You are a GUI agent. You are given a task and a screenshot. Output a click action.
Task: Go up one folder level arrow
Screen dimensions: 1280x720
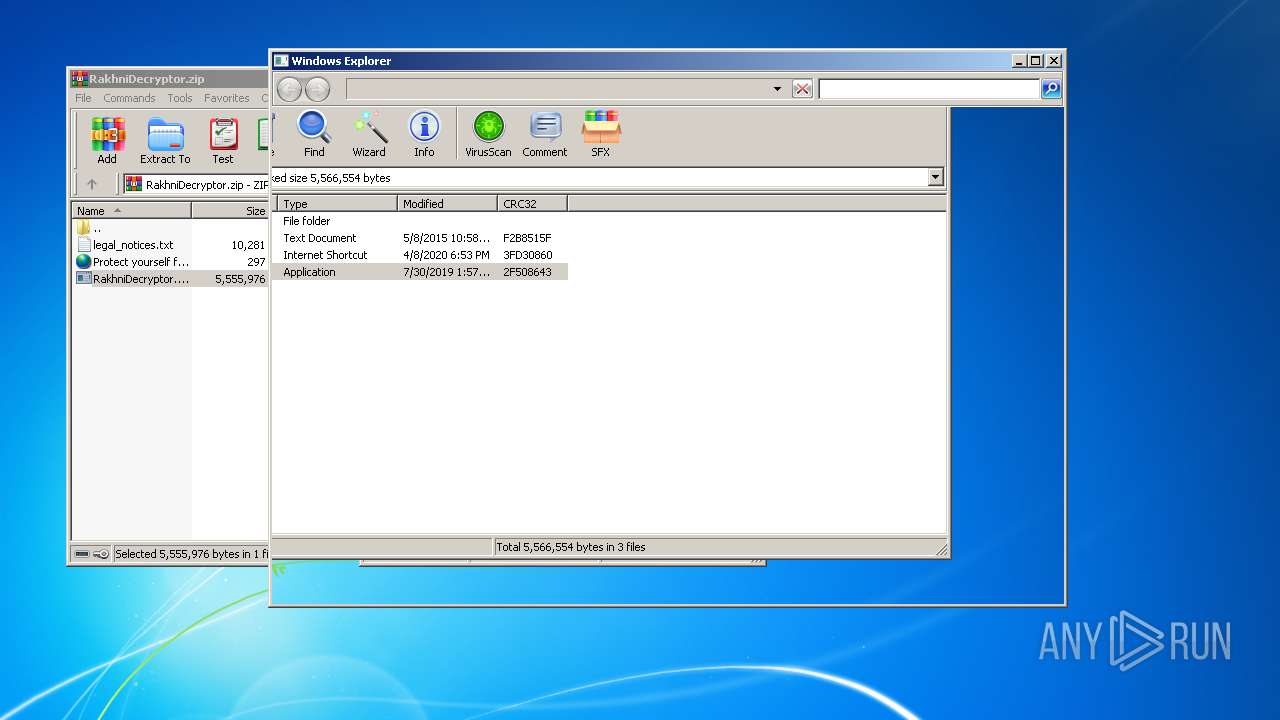pos(92,184)
